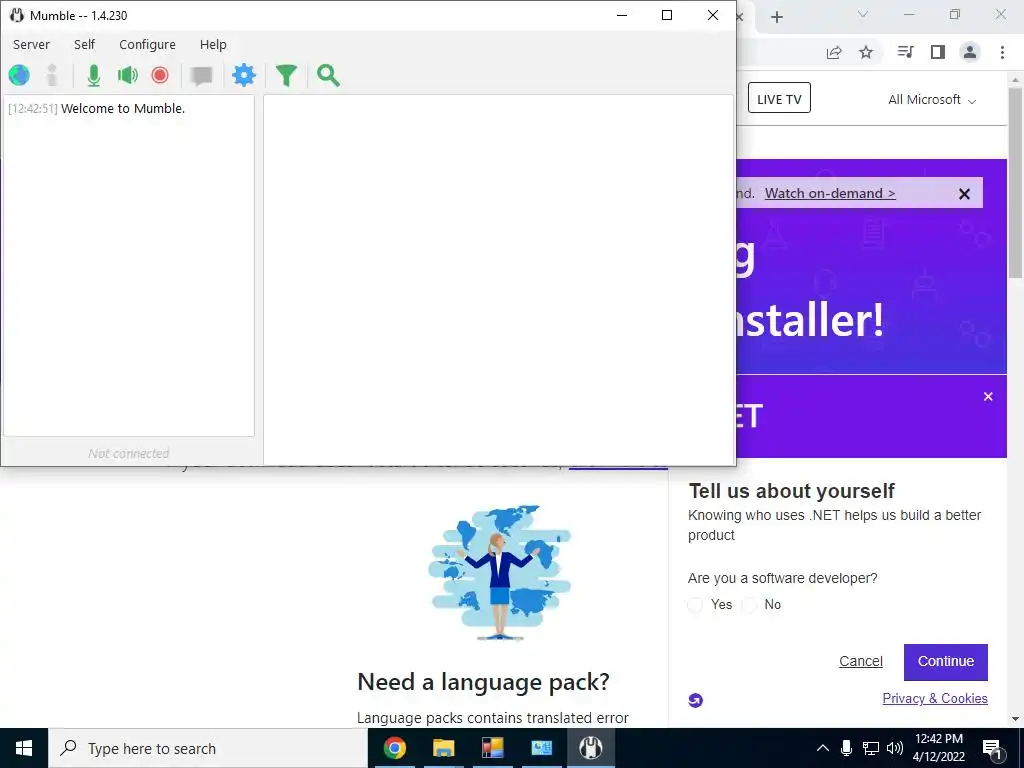
Task: Open the Configure menu
Action: point(148,44)
